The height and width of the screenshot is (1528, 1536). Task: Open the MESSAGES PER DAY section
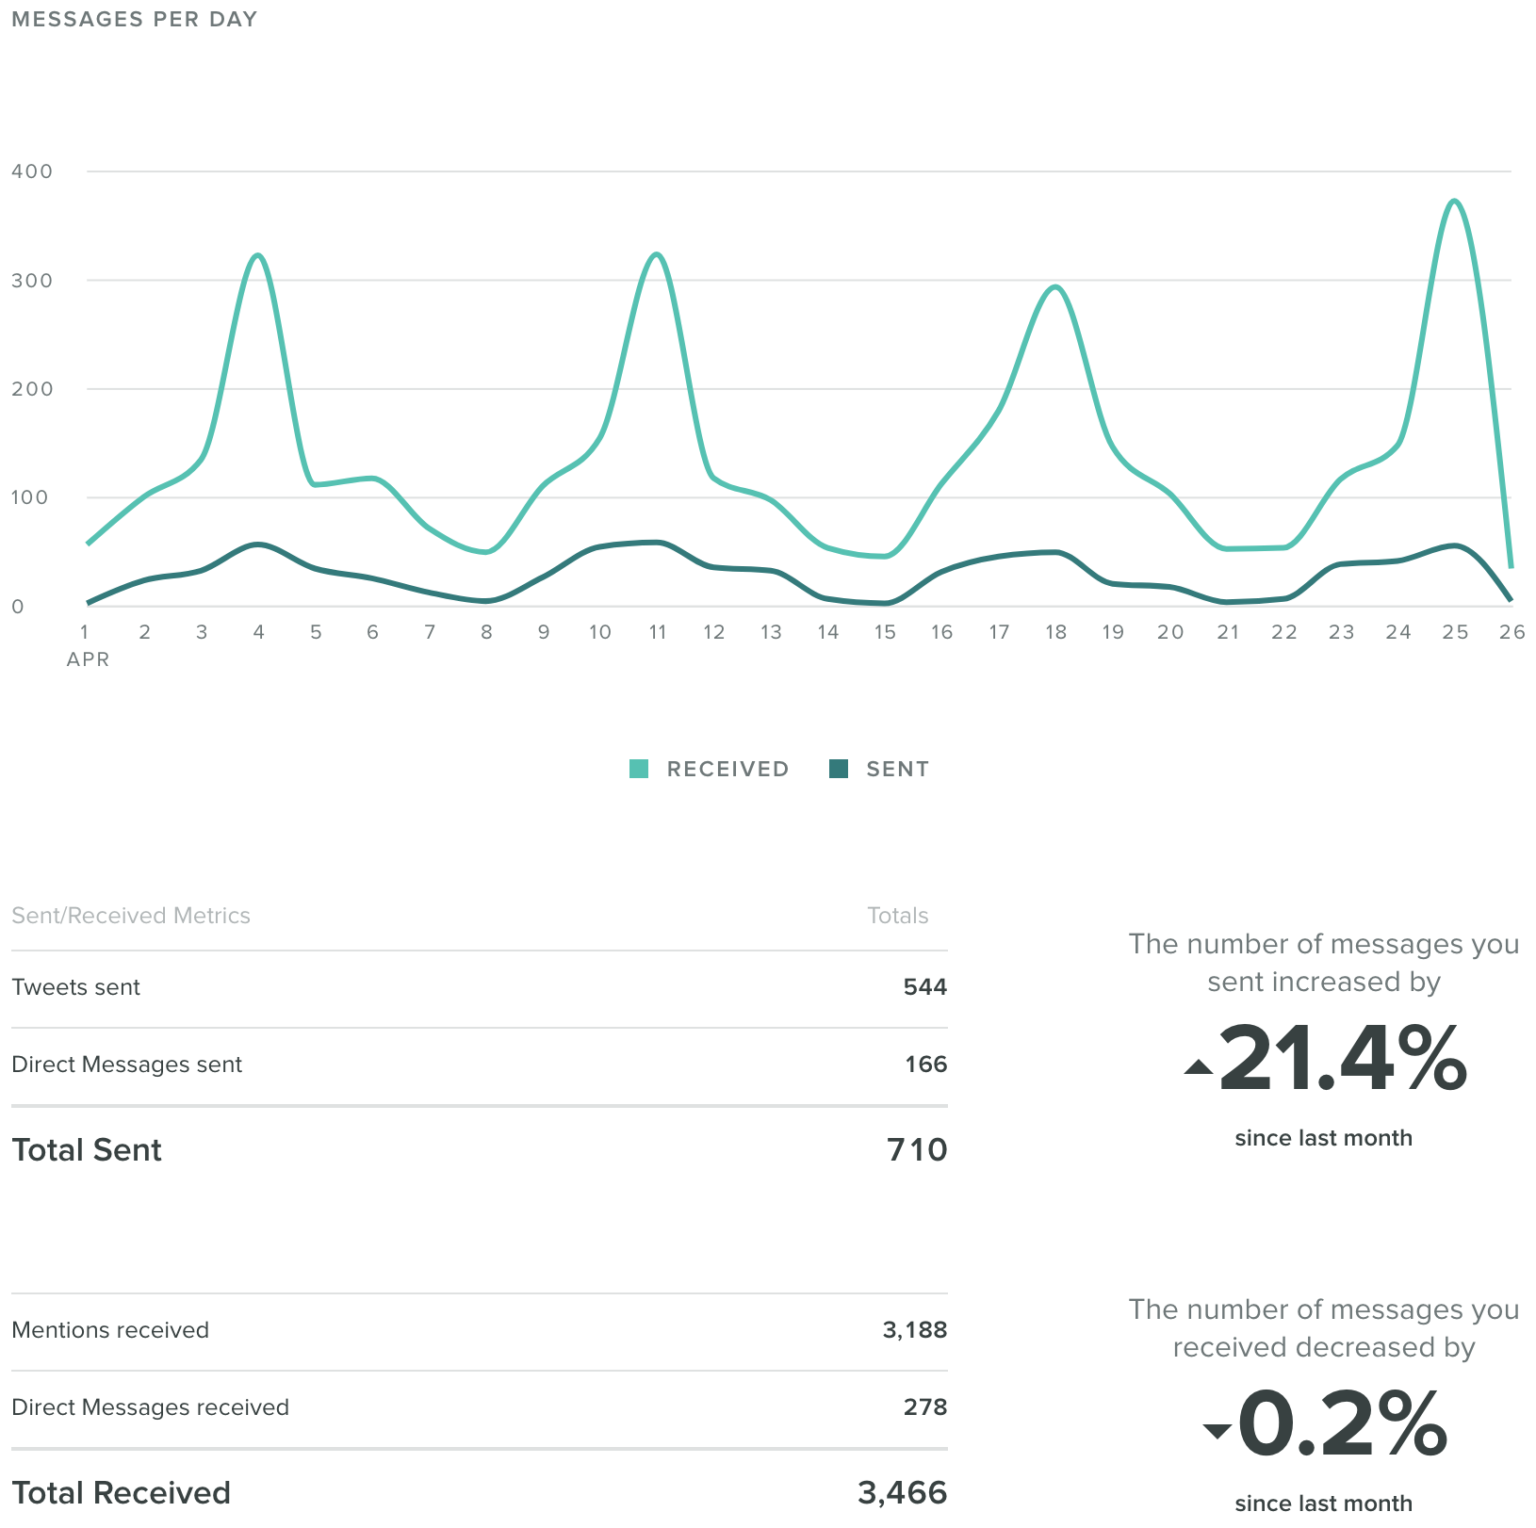coord(133,18)
